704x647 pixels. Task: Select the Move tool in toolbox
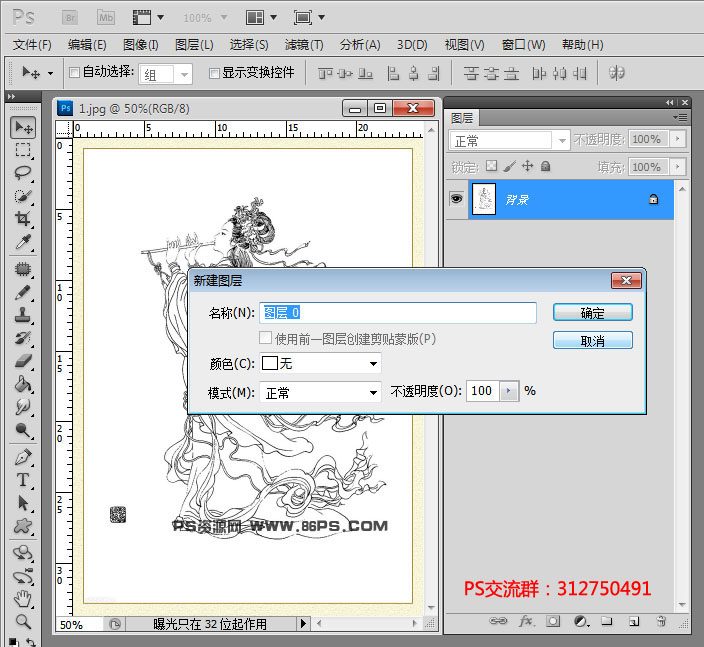23,128
